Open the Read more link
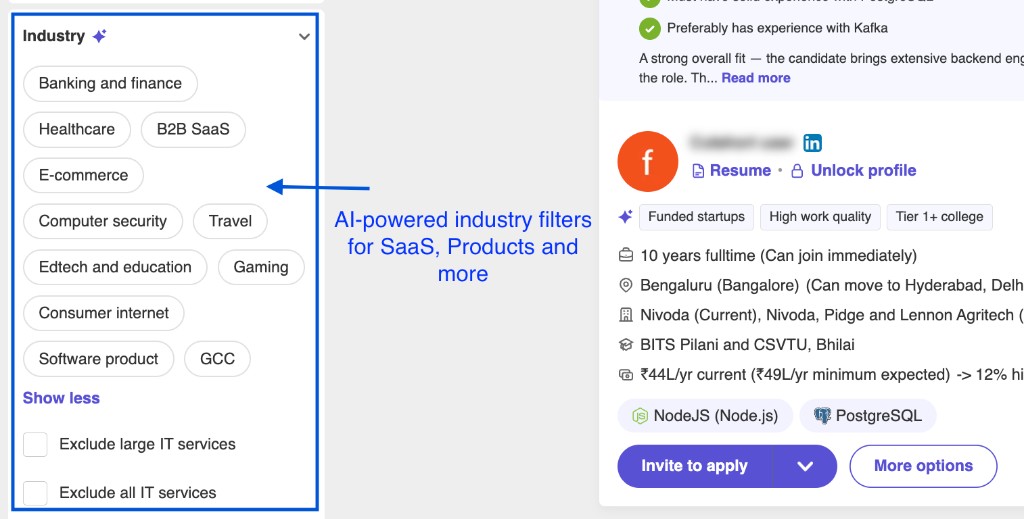This screenshot has width=1024, height=519. (x=756, y=78)
